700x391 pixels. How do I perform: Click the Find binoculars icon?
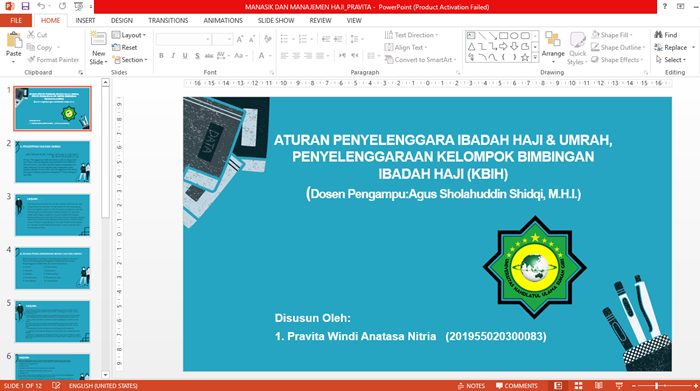658,35
